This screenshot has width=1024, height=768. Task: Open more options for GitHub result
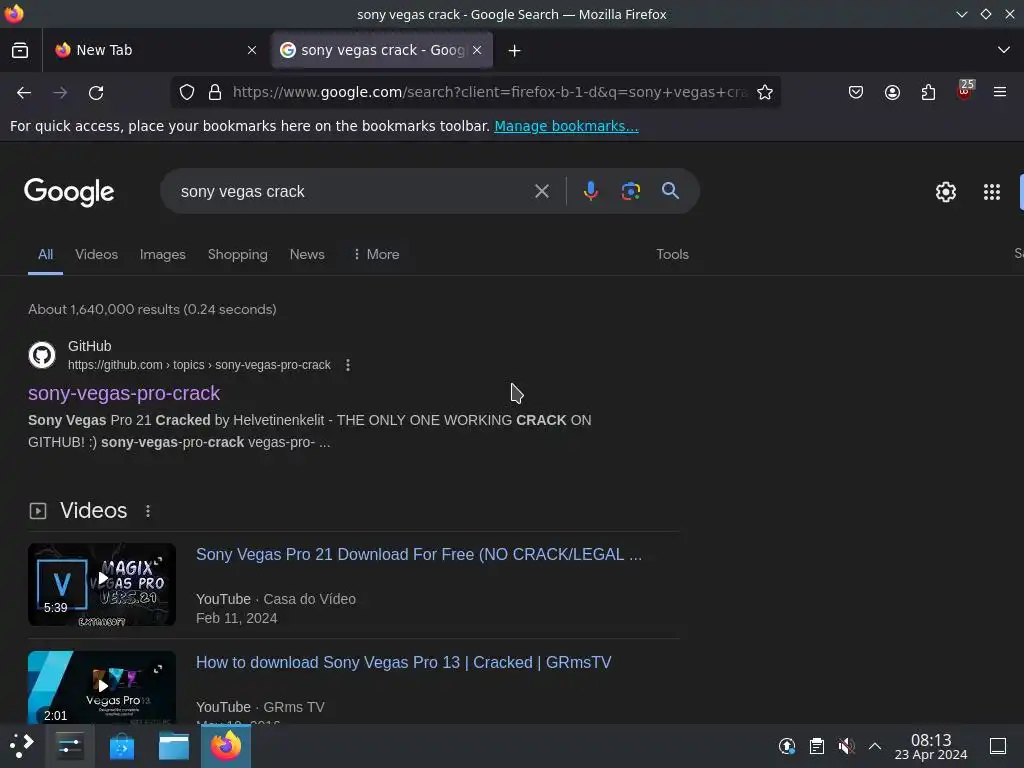pos(348,365)
